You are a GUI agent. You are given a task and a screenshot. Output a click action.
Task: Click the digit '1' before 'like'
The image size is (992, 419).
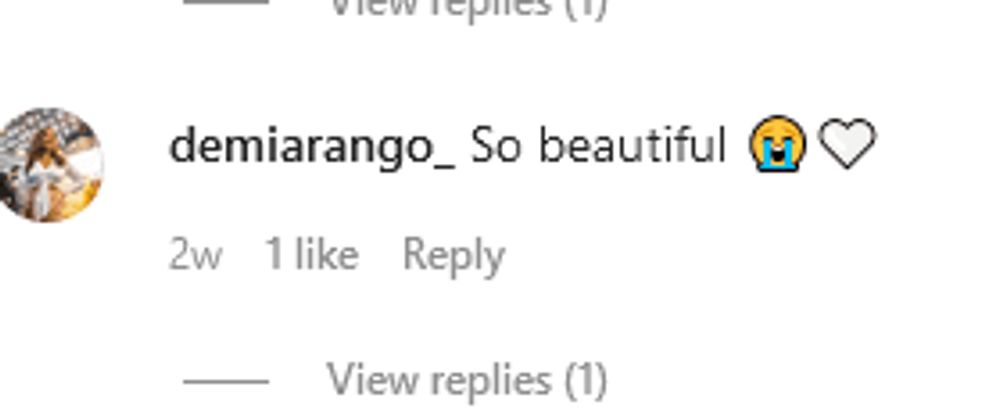pos(274,254)
